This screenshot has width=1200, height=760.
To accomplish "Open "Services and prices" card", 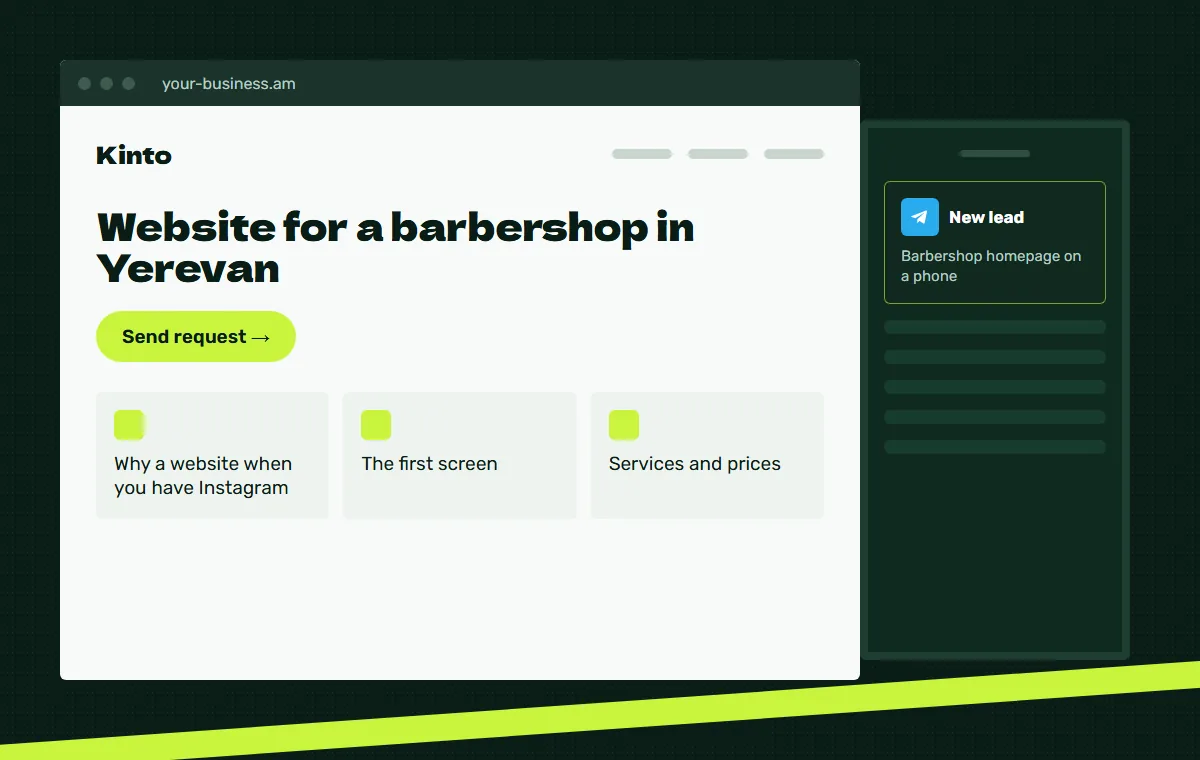I will tap(707, 455).
